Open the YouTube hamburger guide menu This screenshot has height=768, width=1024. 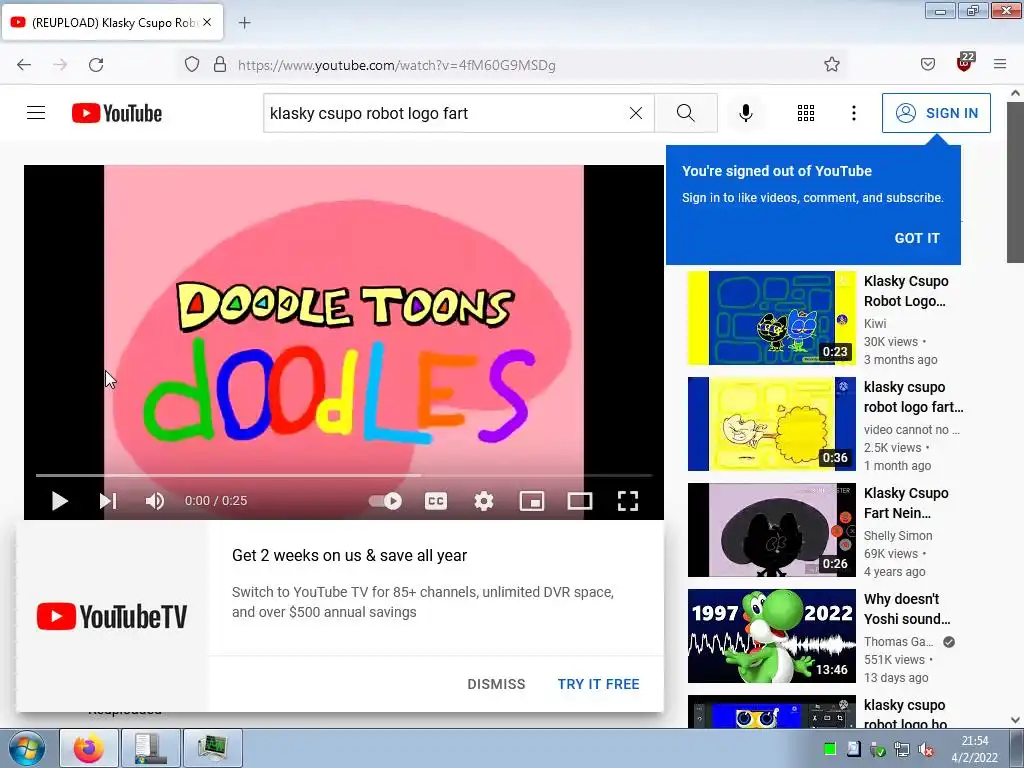(x=36, y=113)
